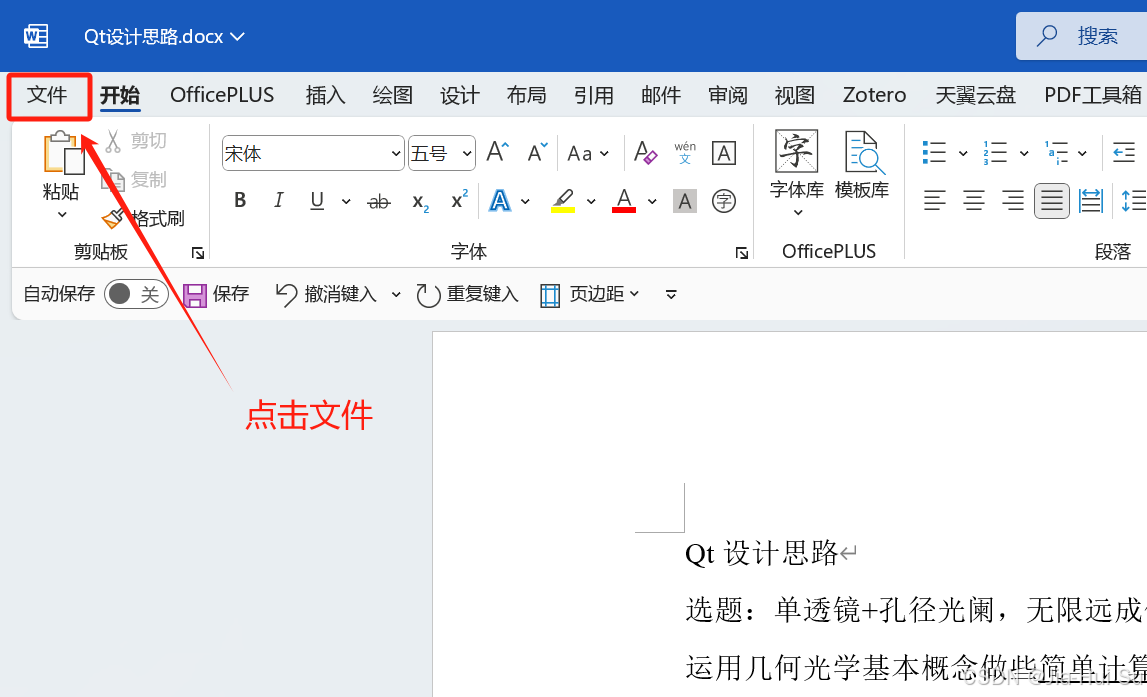The image size is (1147, 697).
Task: Toggle italic formatting
Action: click(278, 200)
